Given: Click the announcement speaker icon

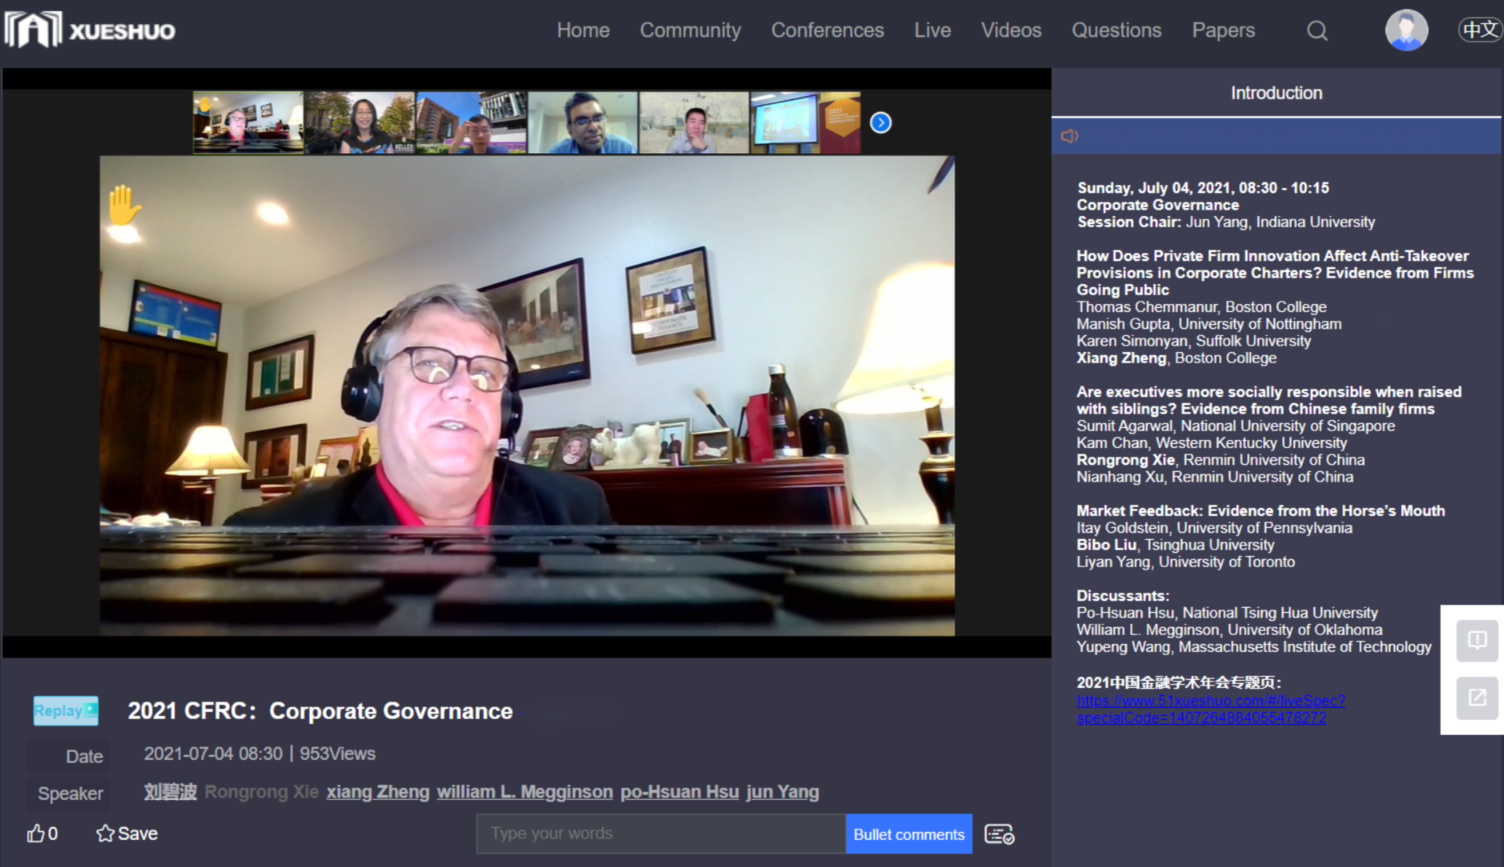Looking at the screenshot, I should 1069,136.
